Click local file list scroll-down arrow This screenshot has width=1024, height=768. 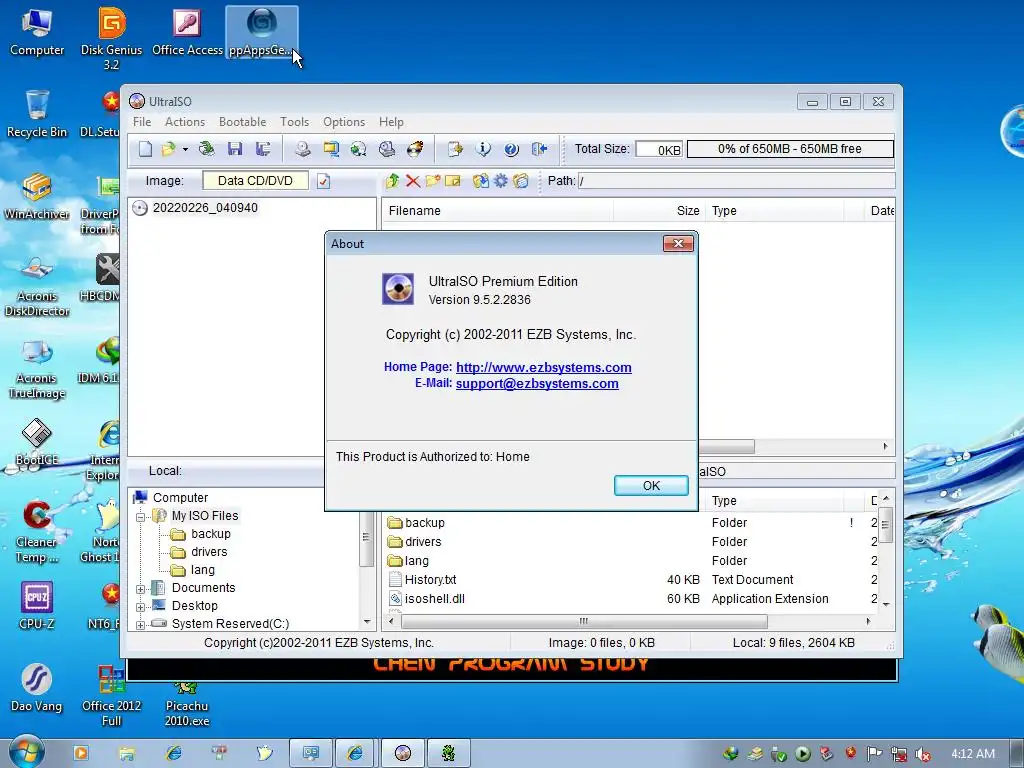click(886, 605)
